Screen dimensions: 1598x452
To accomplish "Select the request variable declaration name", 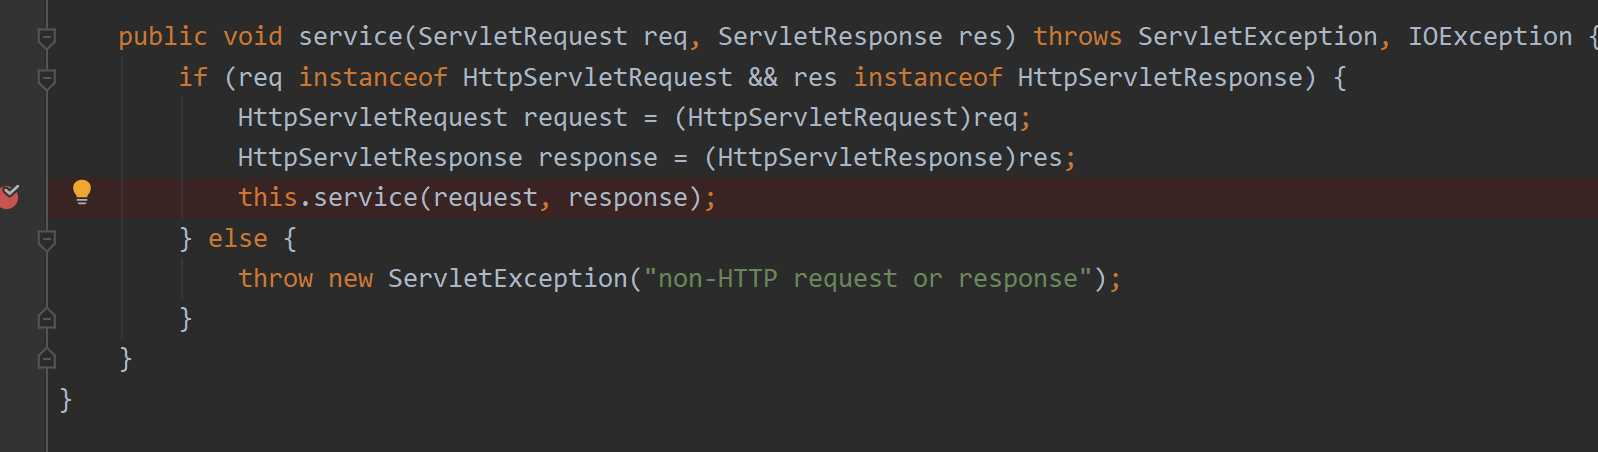I will 575,118.
